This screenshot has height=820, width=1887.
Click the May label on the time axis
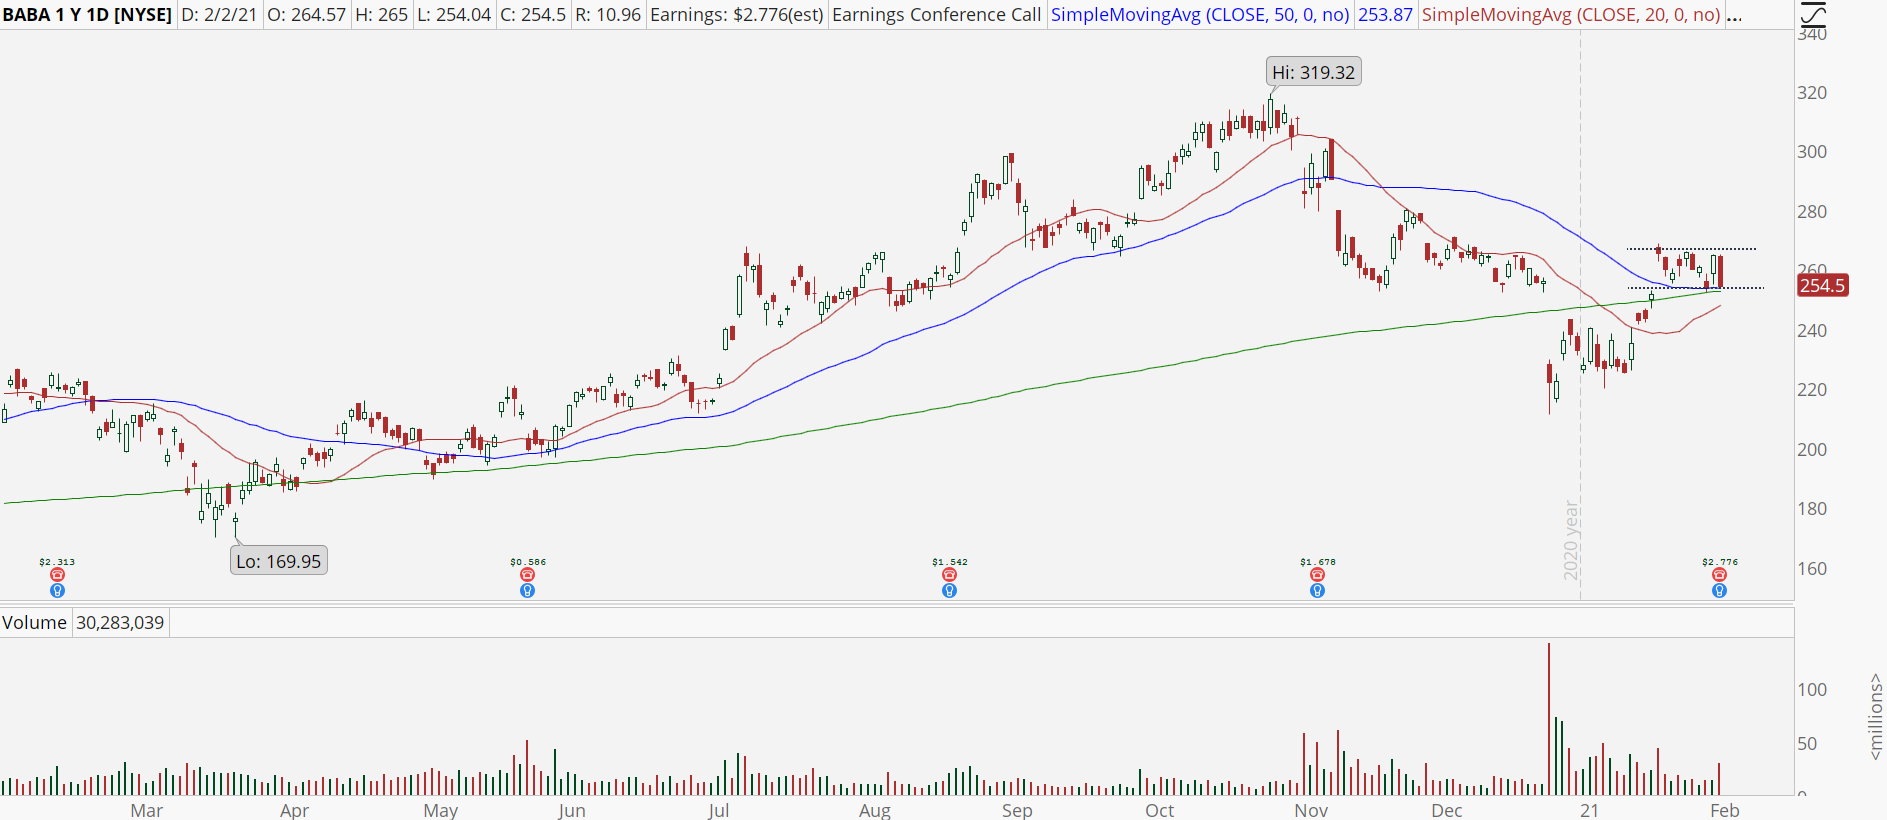(x=441, y=810)
